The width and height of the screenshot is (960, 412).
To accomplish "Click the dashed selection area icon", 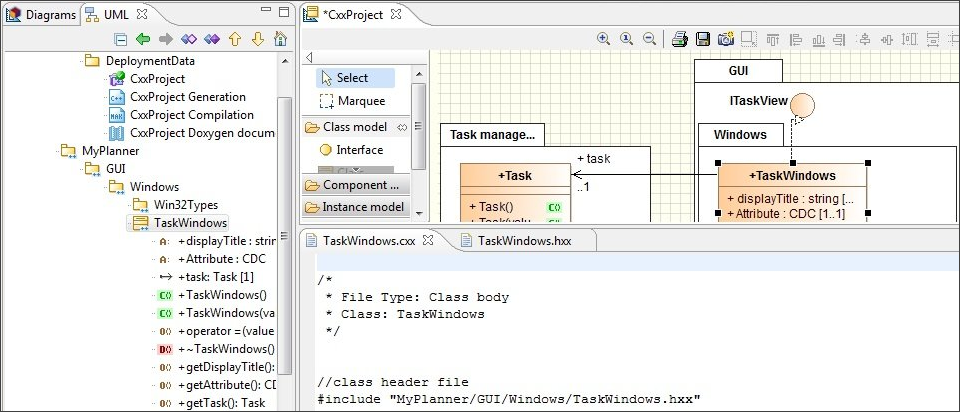I will tap(749, 39).
